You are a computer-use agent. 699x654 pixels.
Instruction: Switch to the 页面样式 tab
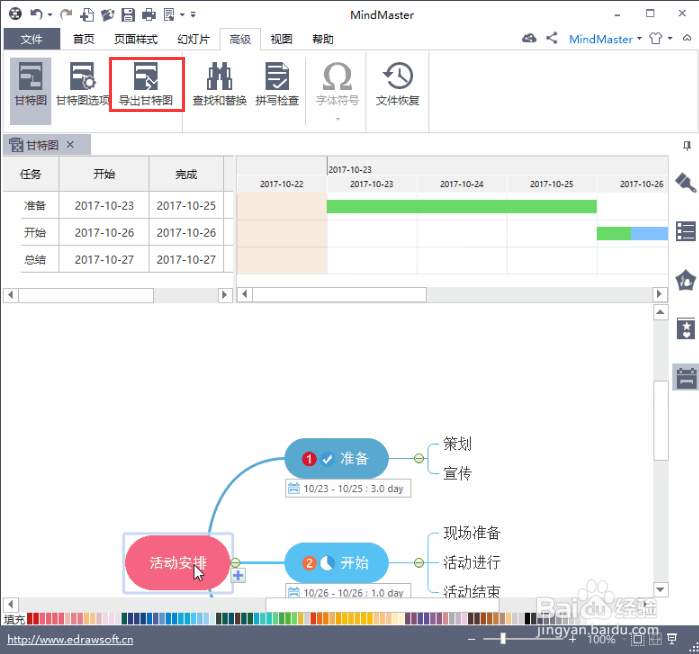pyautogui.click(x=136, y=39)
